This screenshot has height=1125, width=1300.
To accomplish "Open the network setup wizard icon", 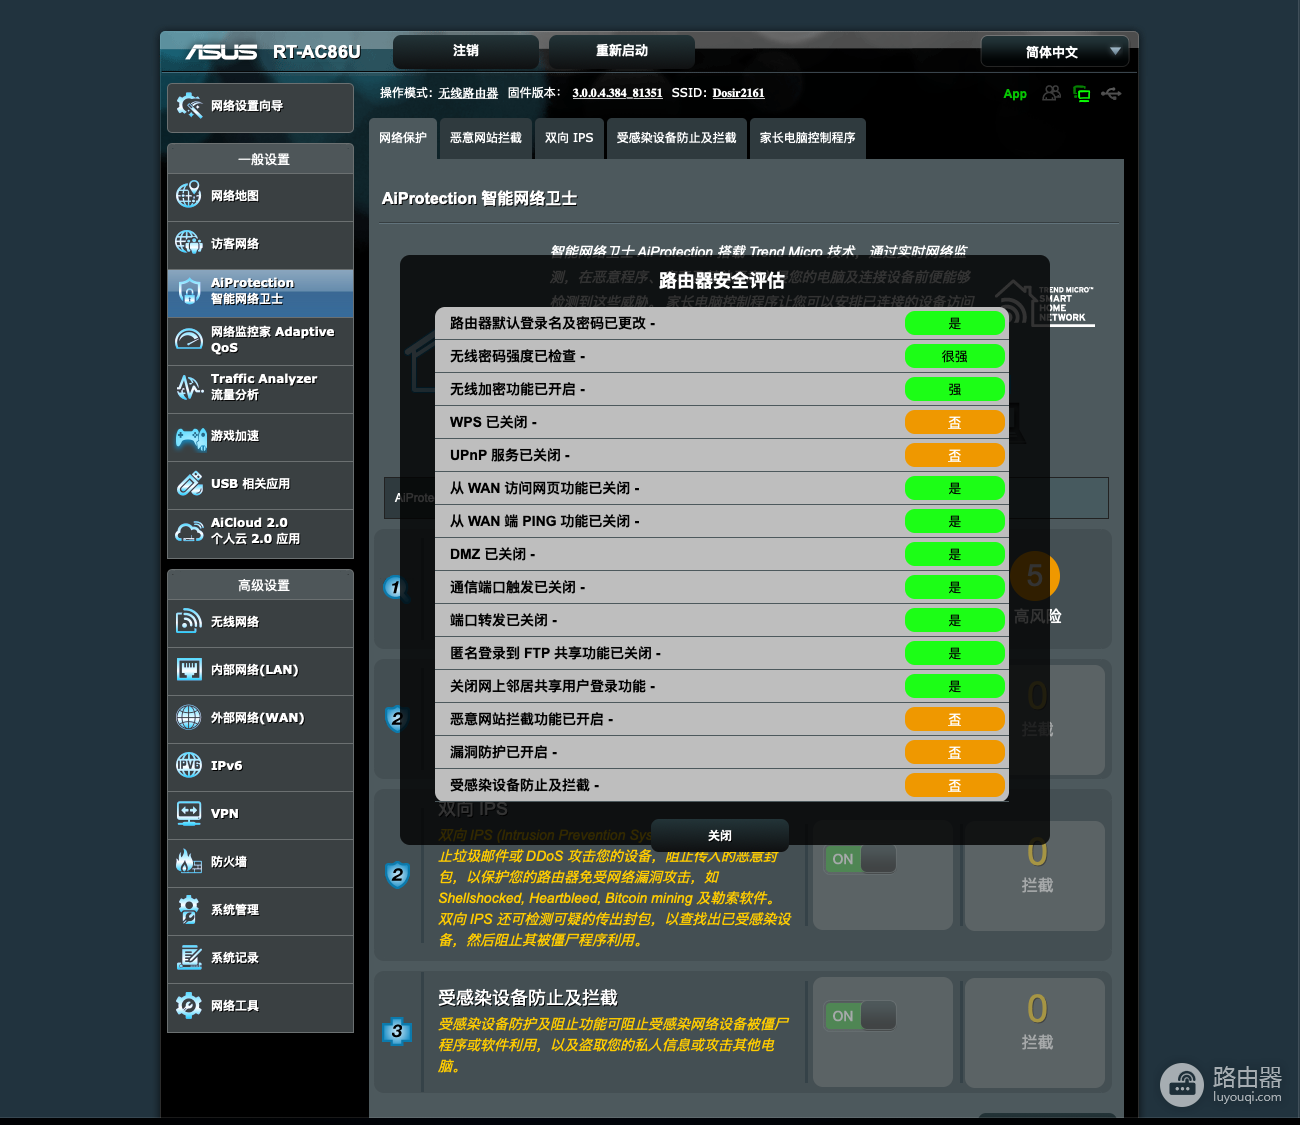I will tap(189, 106).
